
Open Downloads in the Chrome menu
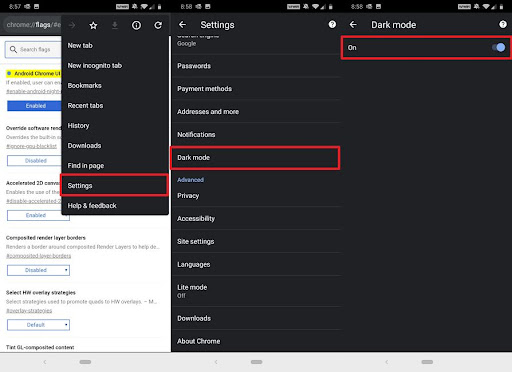[115, 145]
